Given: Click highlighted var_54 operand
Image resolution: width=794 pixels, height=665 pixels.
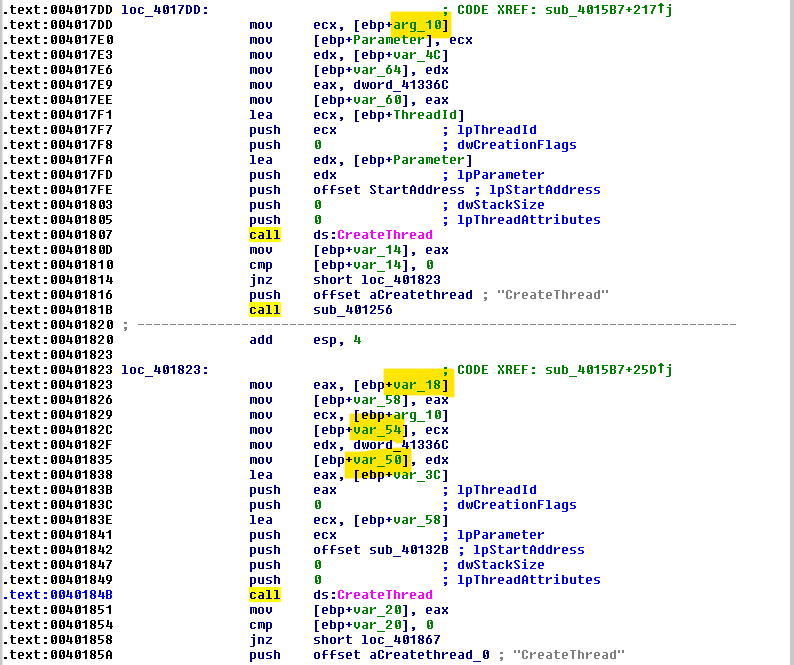Looking at the screenshot, I should (x=376, y=430).
